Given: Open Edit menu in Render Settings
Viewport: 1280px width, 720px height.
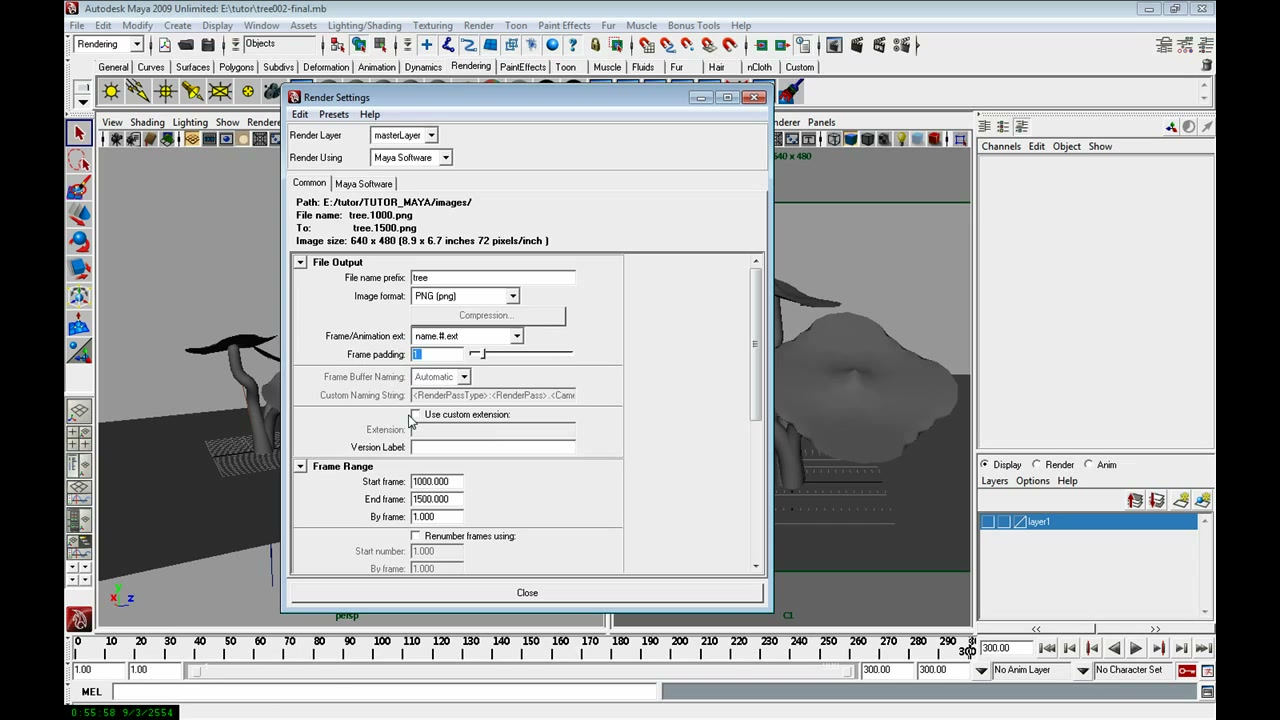Looking at the screenshot, I should point(300,114).
